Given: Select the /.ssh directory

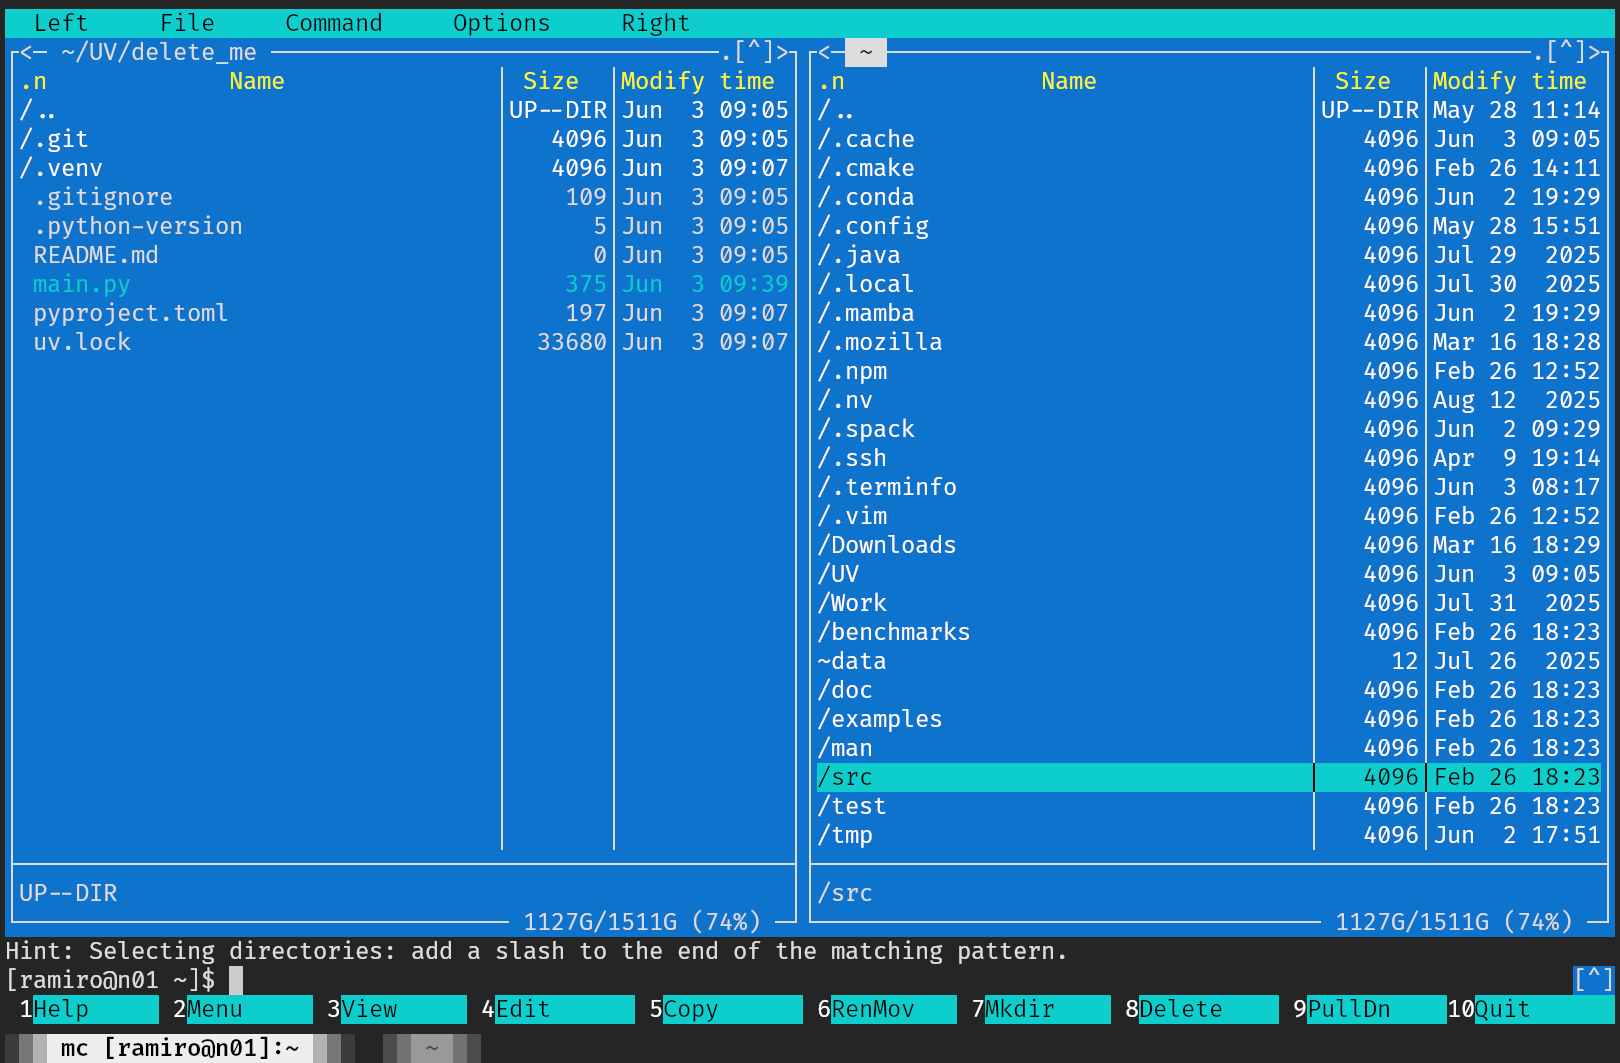Looking at the screenshot, I should (x=1209, y=458).
